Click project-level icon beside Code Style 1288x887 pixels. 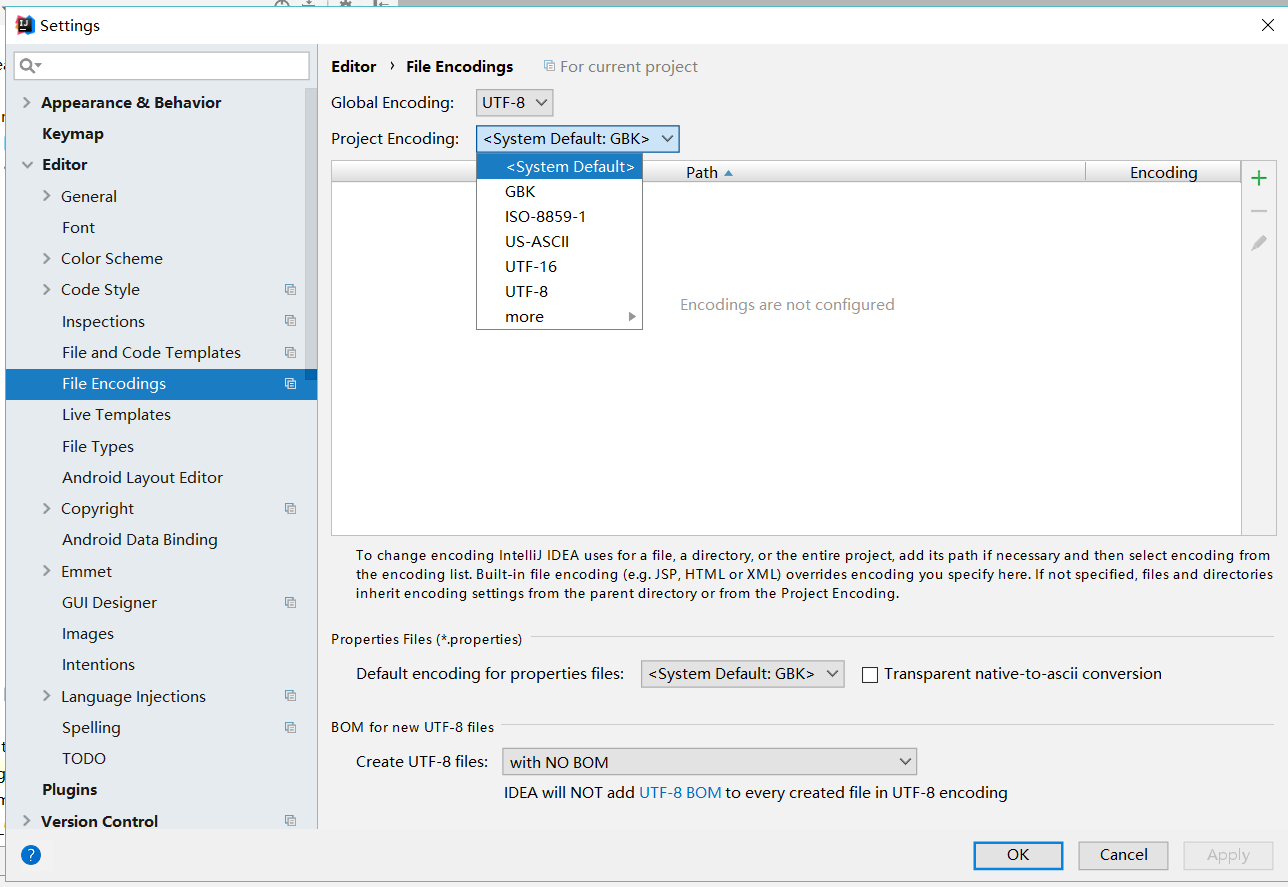[x=290, y=290]
